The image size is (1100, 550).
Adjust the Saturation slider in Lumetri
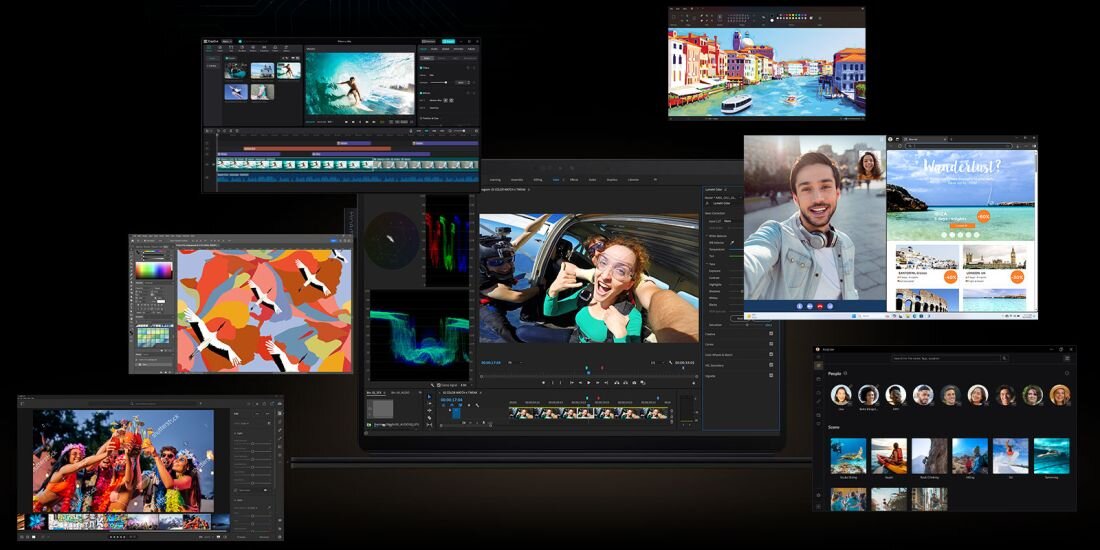click(749, 325)
